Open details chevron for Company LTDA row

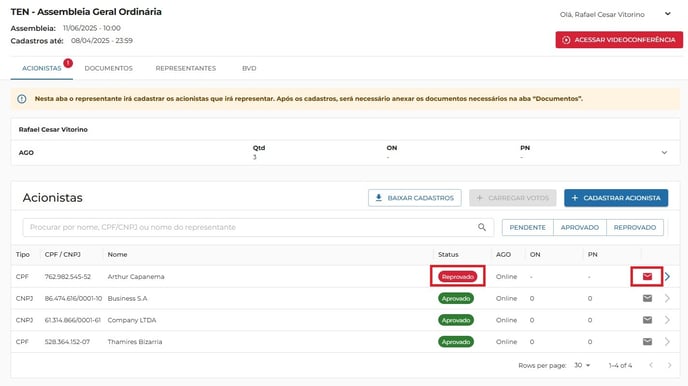coord(667,320)
